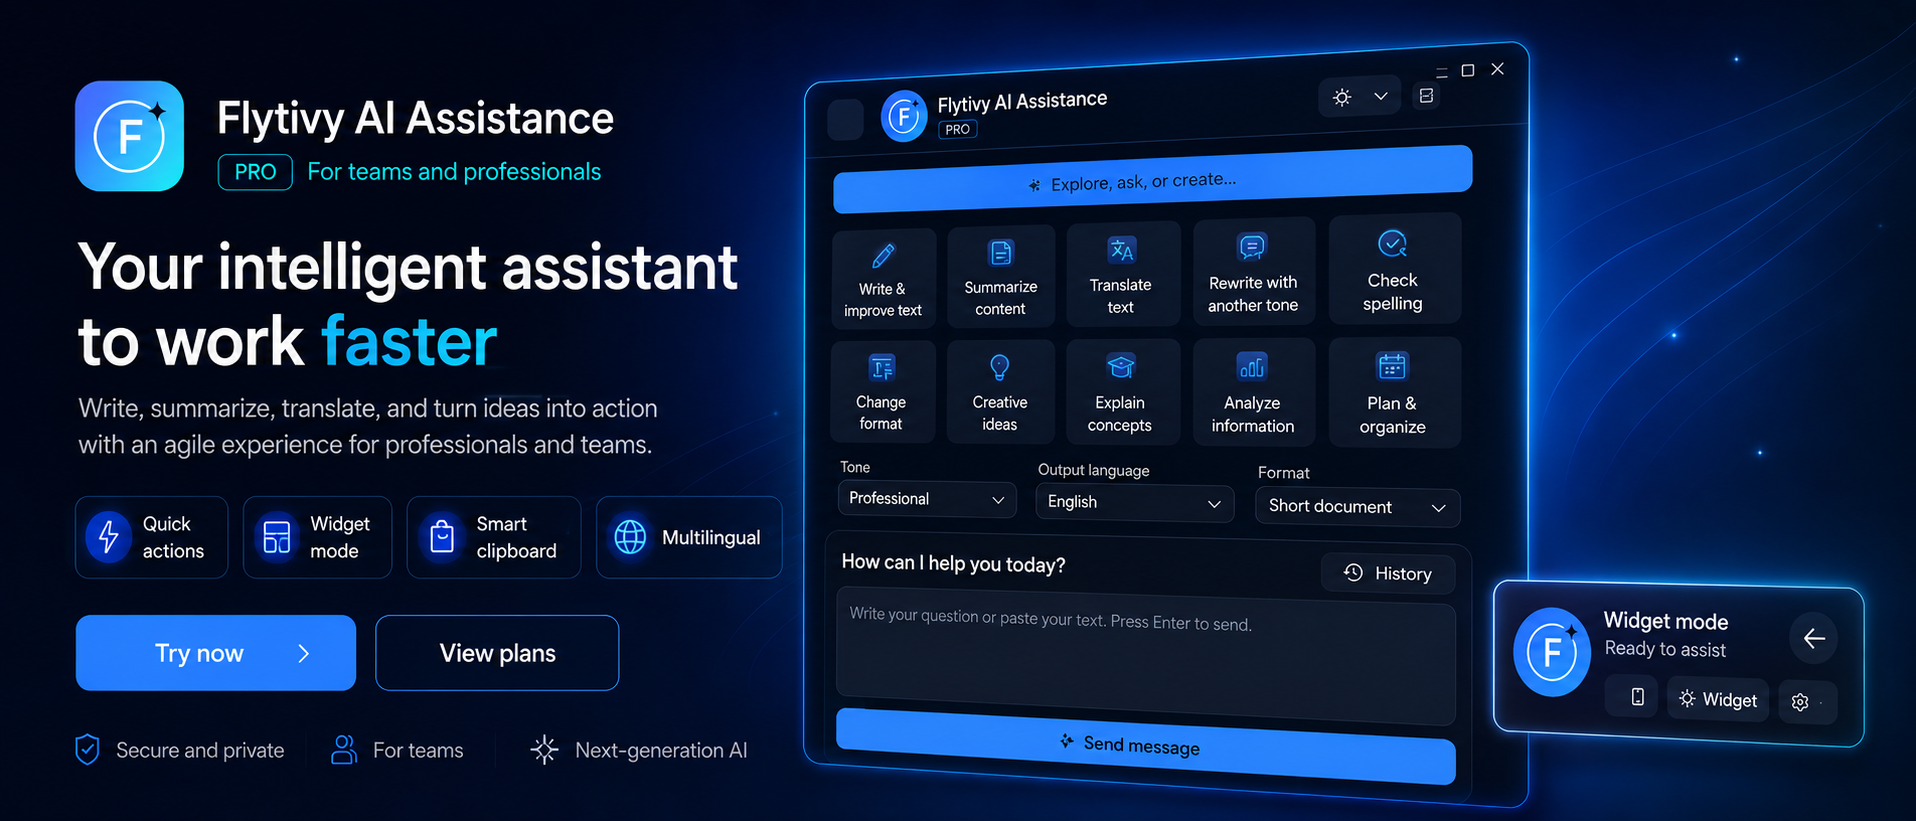Click the Secure and private shield icon
The image size is (1916, 821).
click(x=88, y=750)
